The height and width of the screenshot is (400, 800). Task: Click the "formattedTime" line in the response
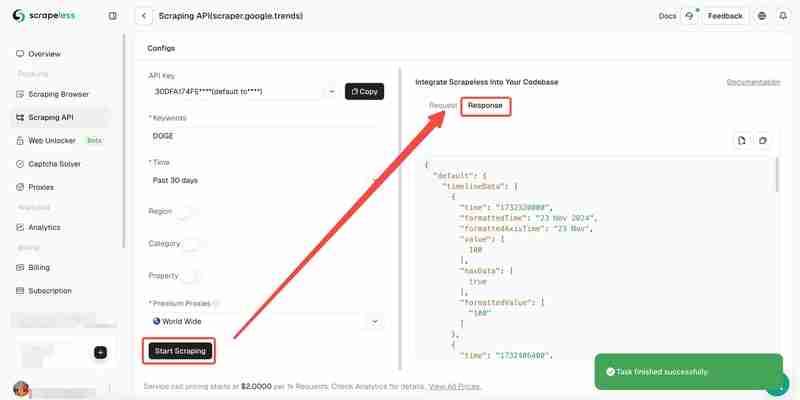[x=528, y=218]
